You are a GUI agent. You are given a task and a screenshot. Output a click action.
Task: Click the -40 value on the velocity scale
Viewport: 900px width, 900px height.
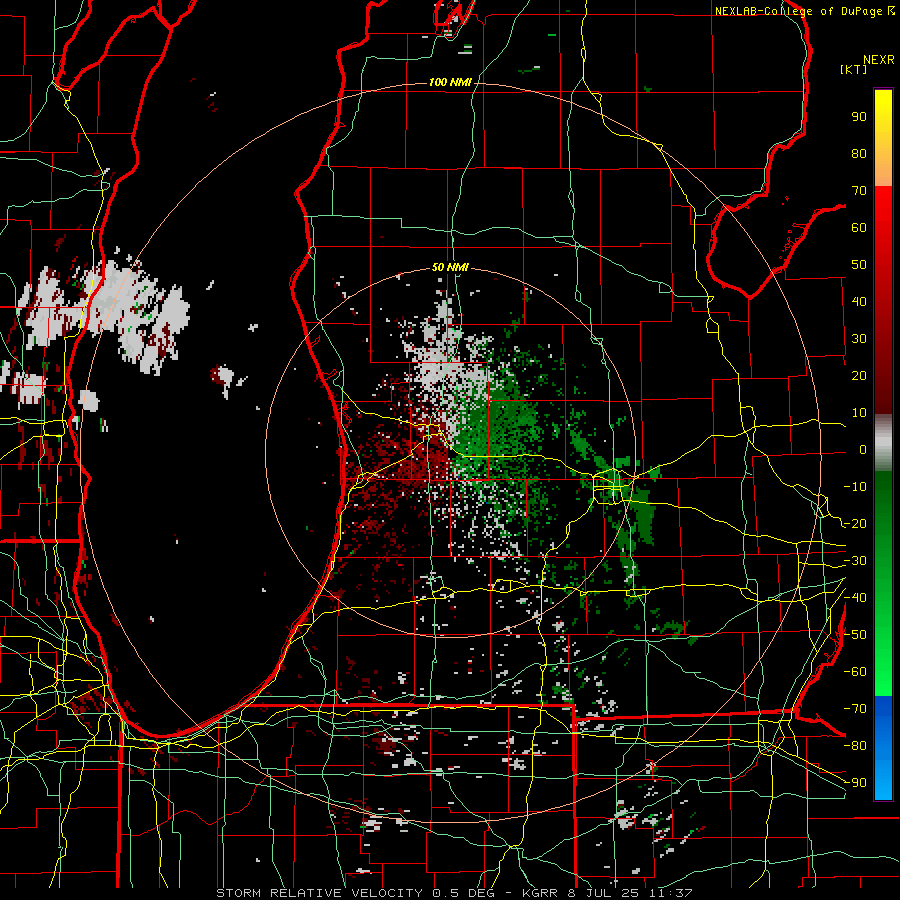[x=855, y=598]
